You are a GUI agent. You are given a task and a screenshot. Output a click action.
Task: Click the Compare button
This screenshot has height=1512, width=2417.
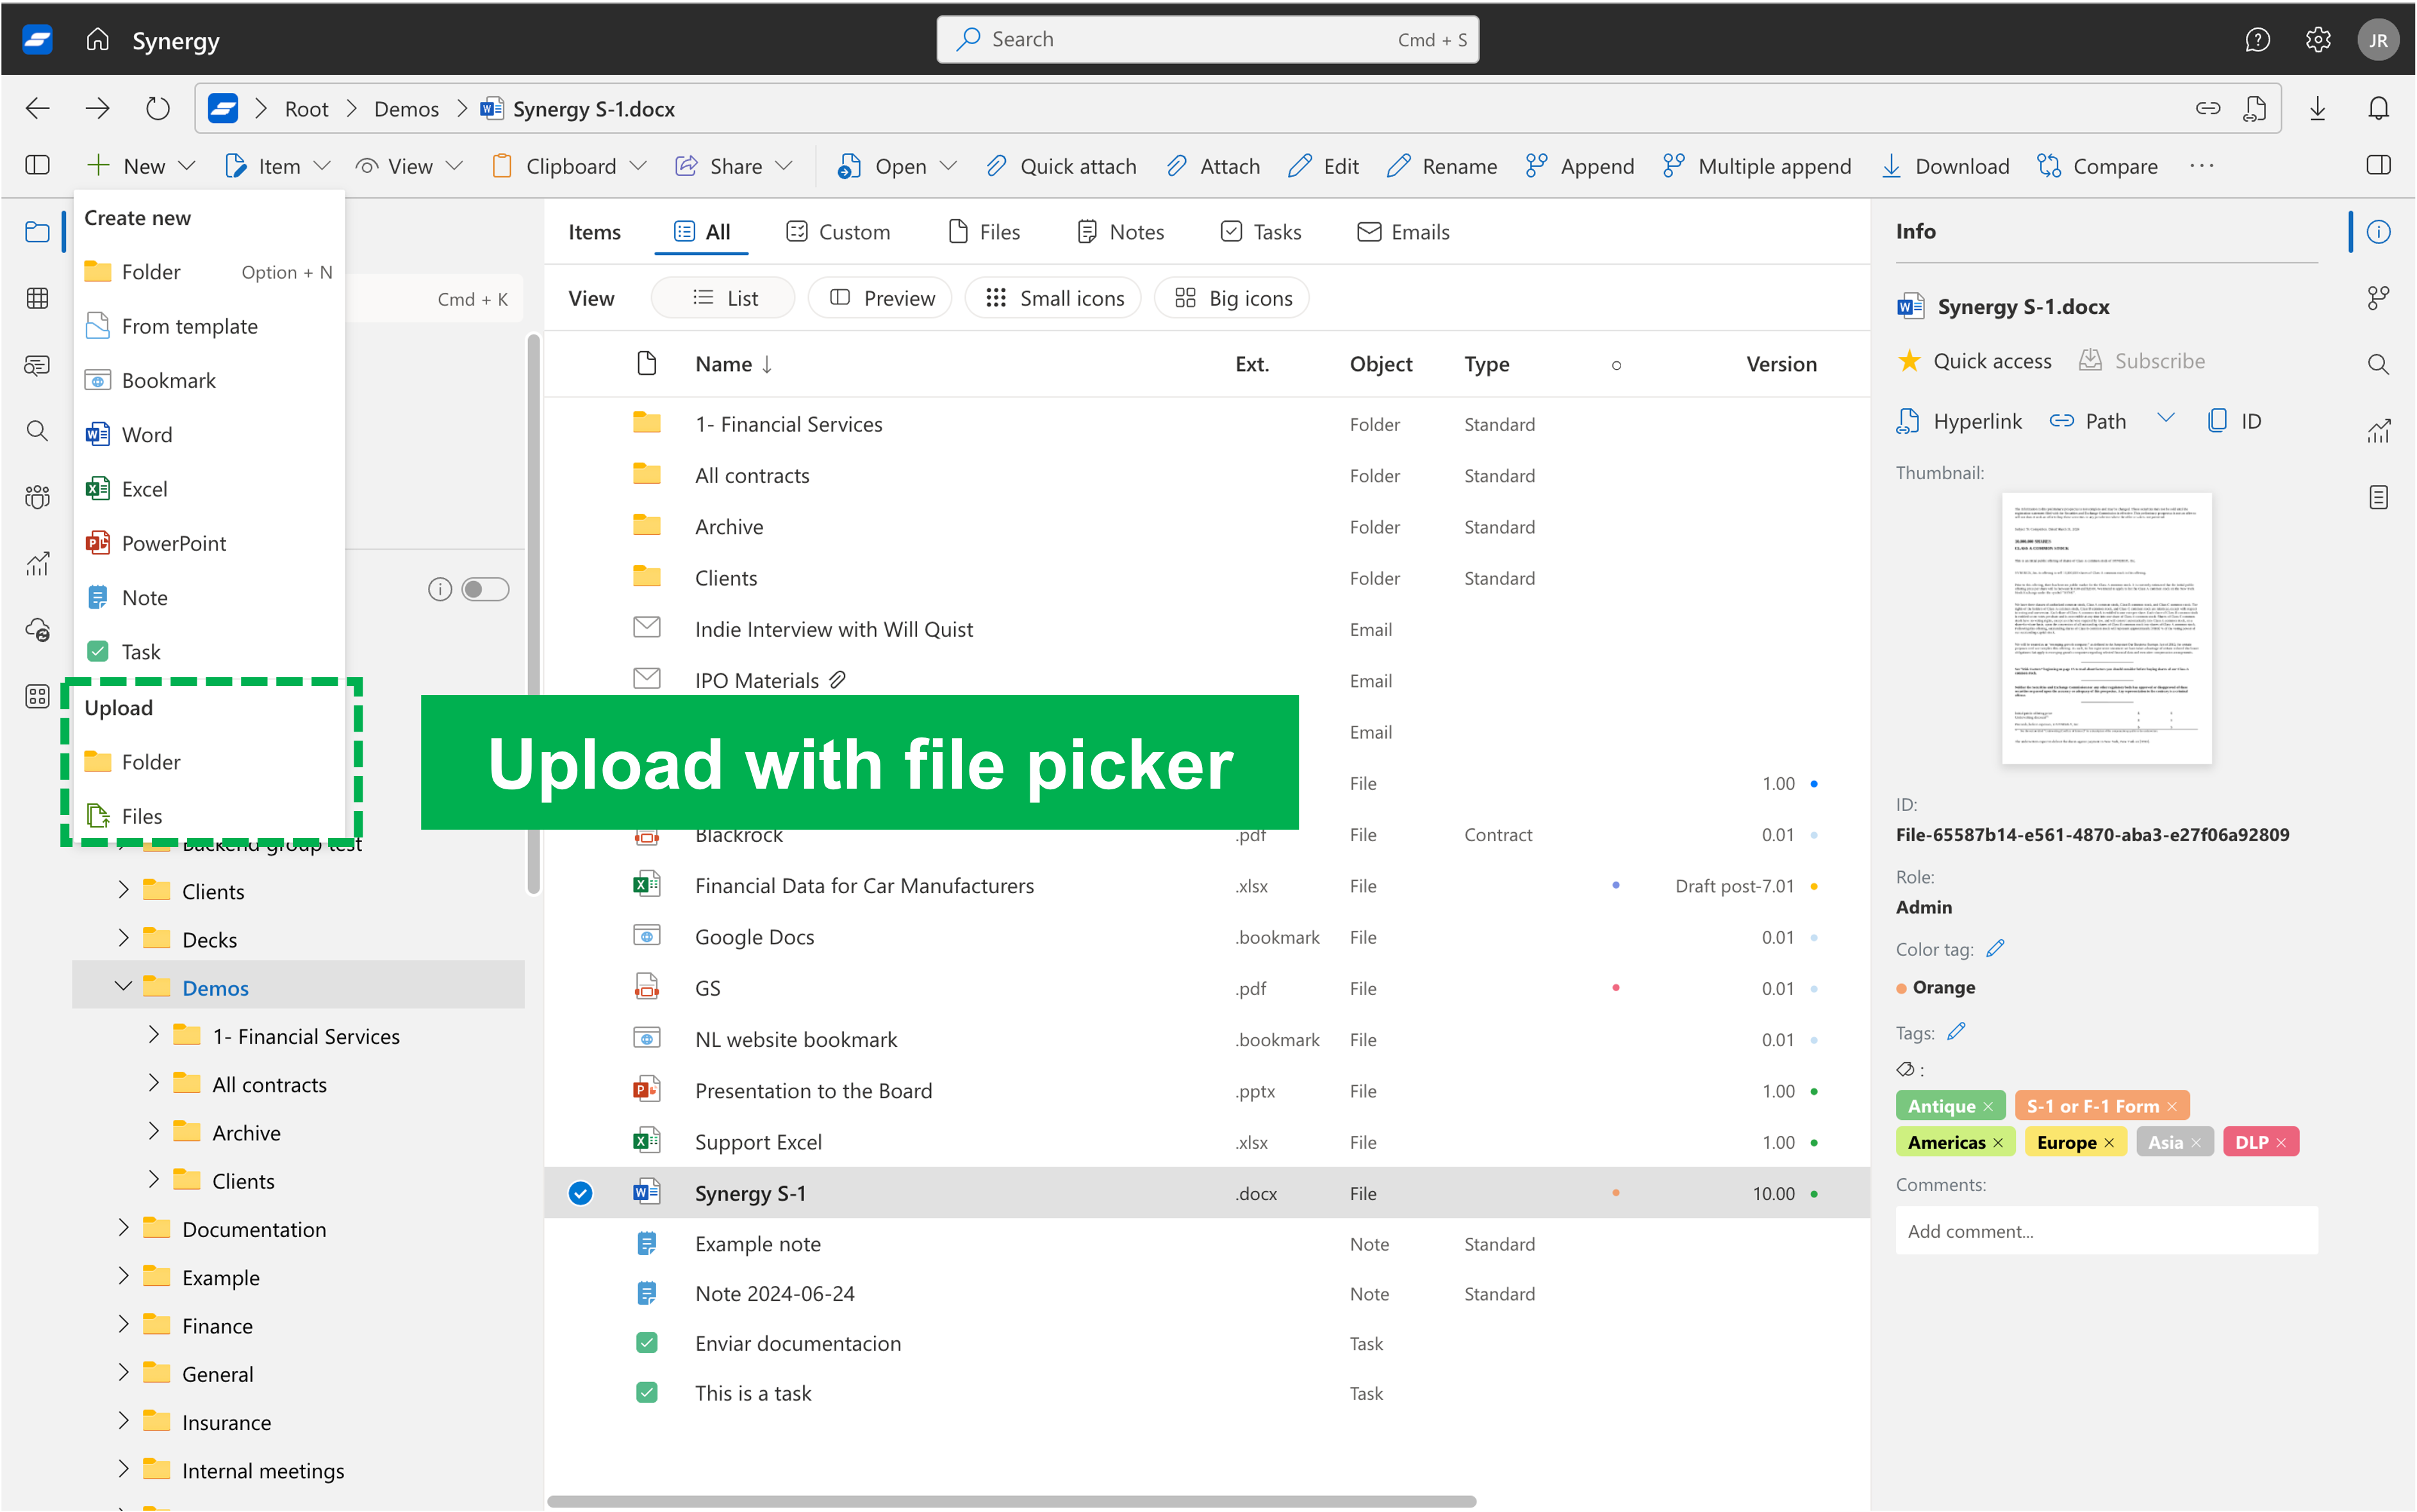2097,166
